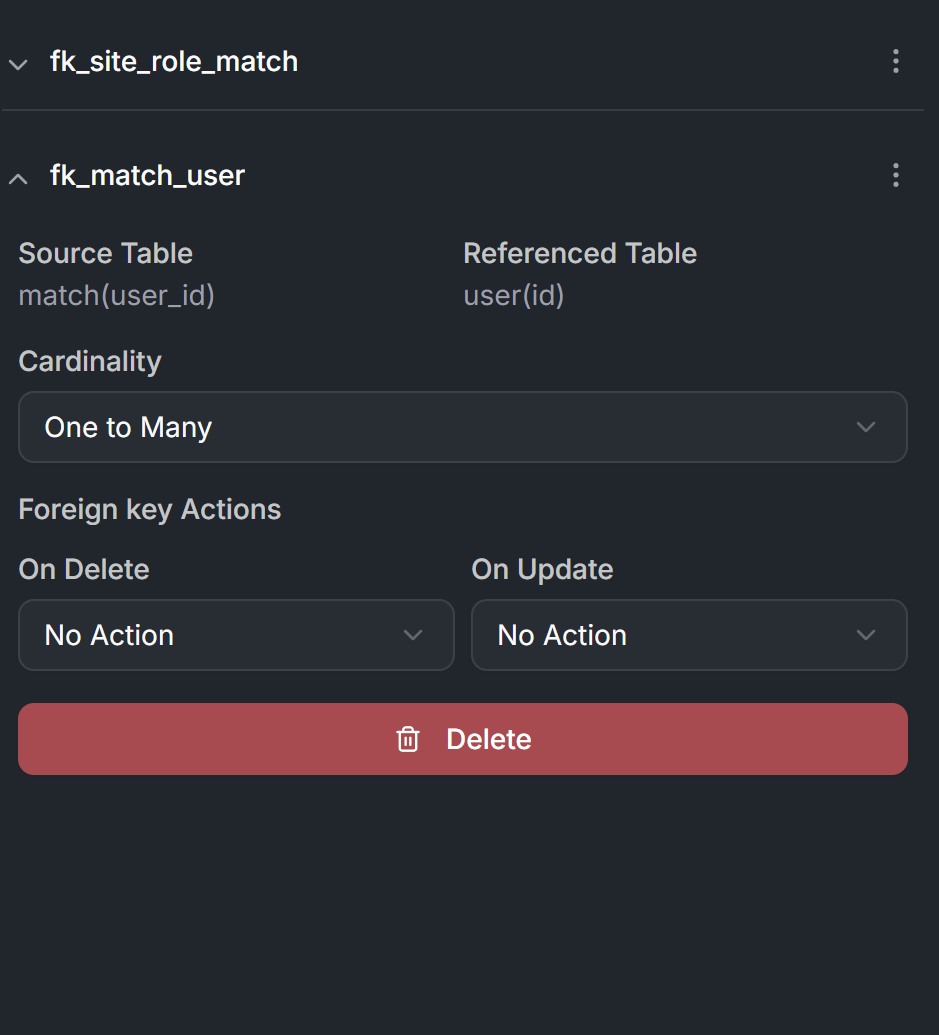Click the Cardinality dropdown arrow icon

coord(866,427)
